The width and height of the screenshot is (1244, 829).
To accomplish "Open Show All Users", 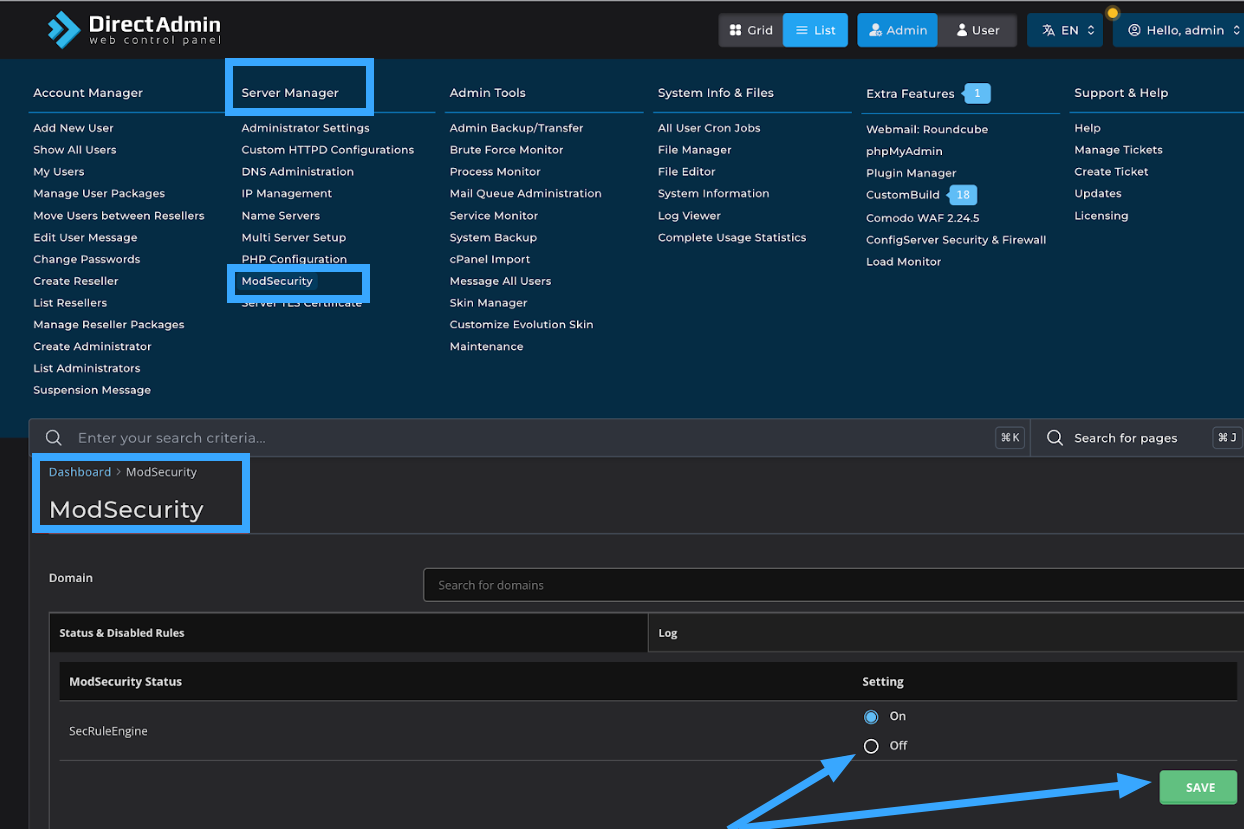I will [x=74, y=150].
